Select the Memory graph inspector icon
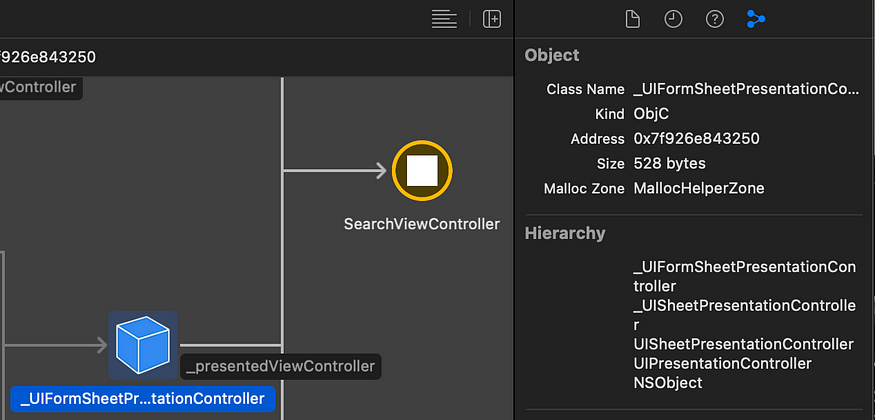Viewport: 875px width, 420px height. 756,19
